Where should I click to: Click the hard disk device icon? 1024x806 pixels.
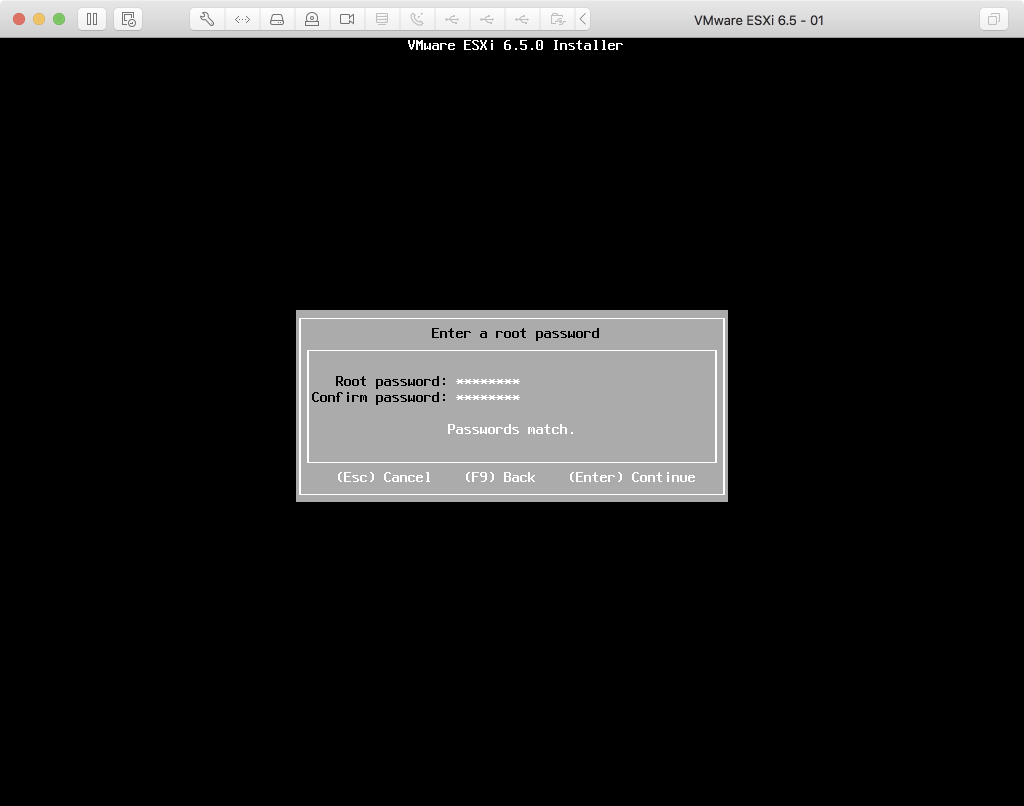point(277,19)
